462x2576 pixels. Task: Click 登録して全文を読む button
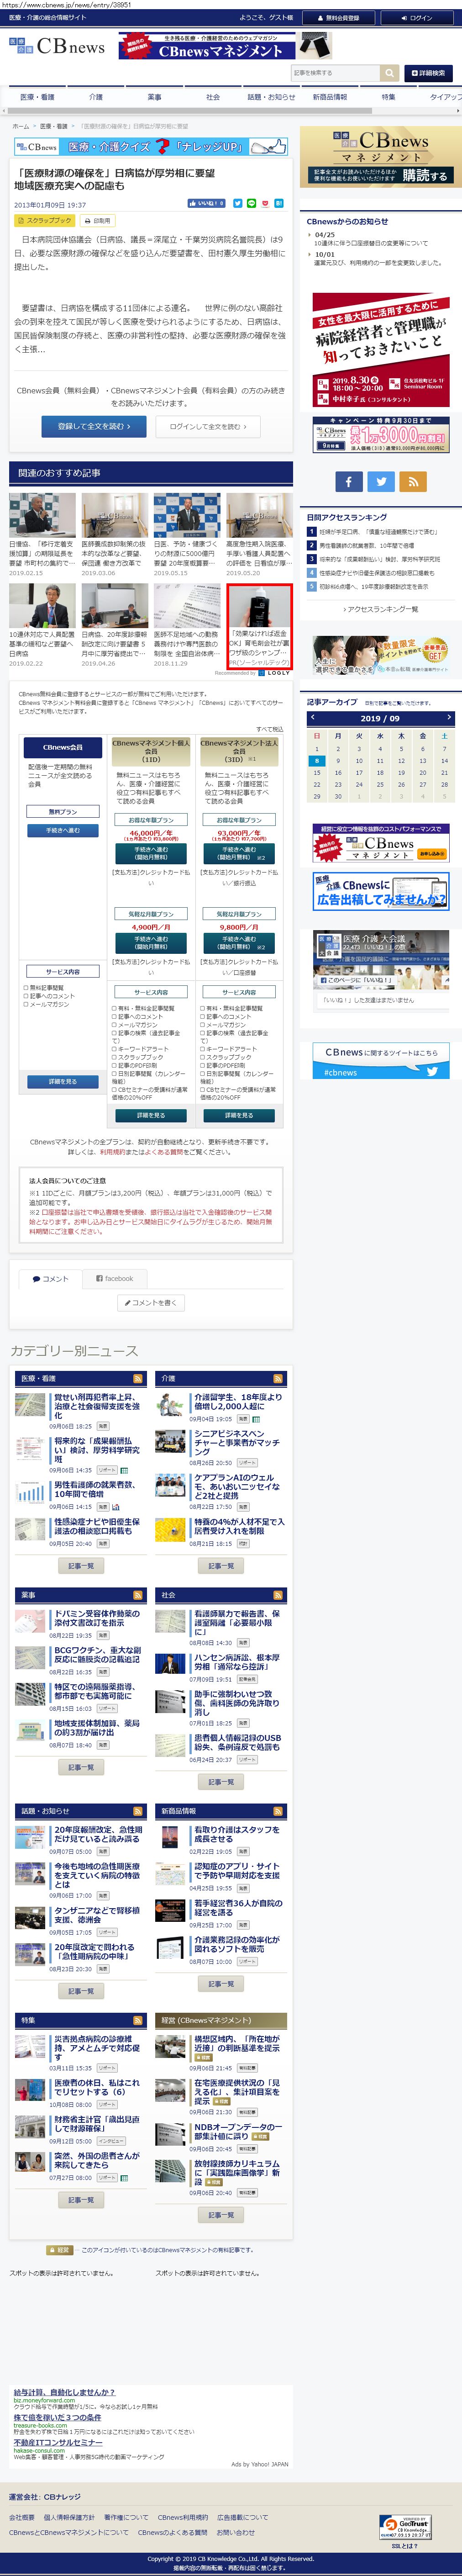pyautogui.click(x=94, y=426)
